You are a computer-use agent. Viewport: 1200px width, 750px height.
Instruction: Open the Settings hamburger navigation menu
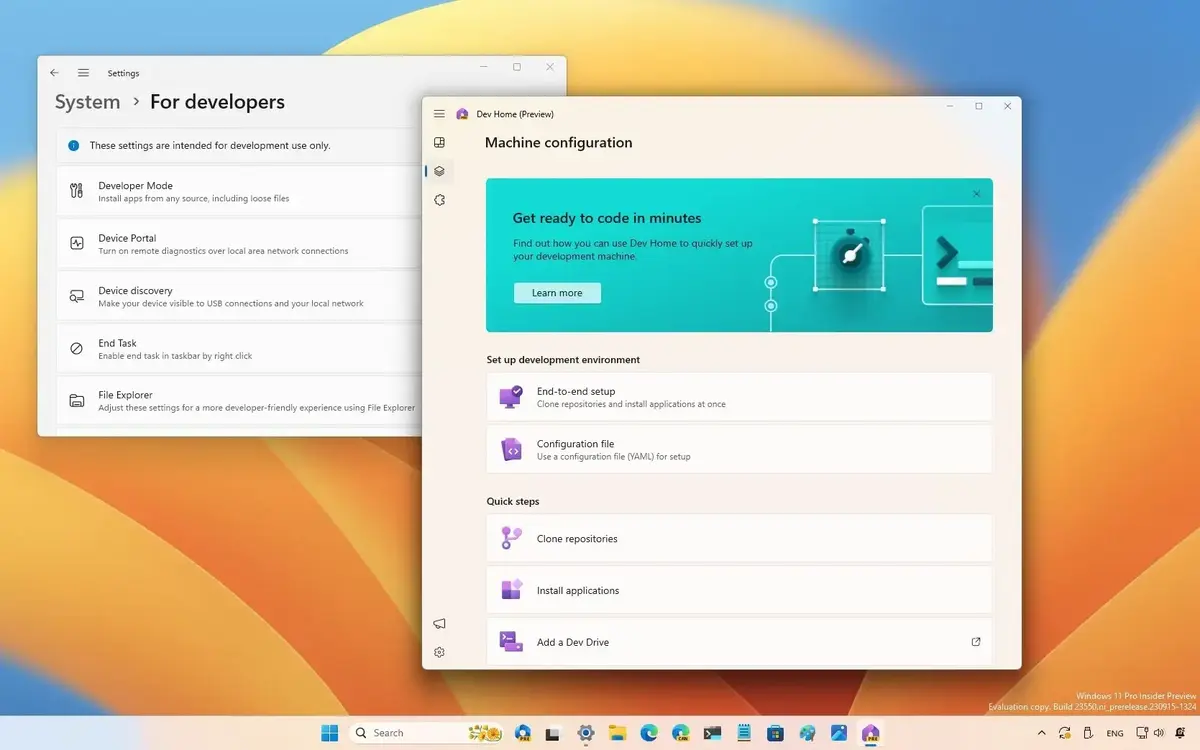click(84, 73)
